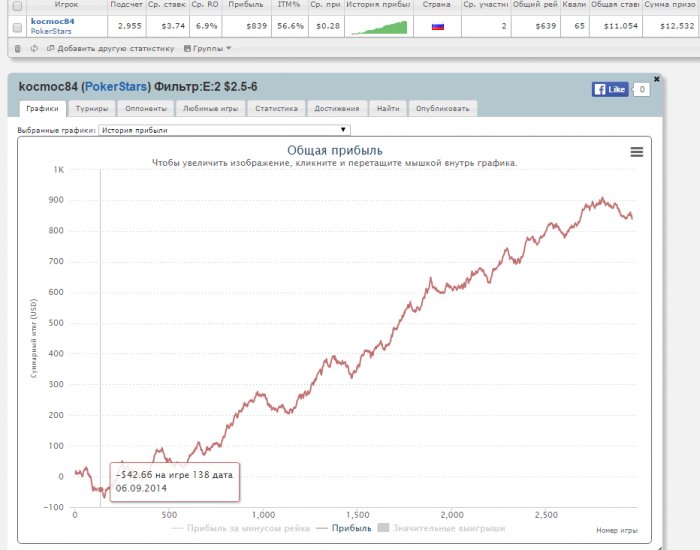The height and width of the screenshot is (550, 700).
Task: Sort by the ITM% column header
Action: coord(289,4)
